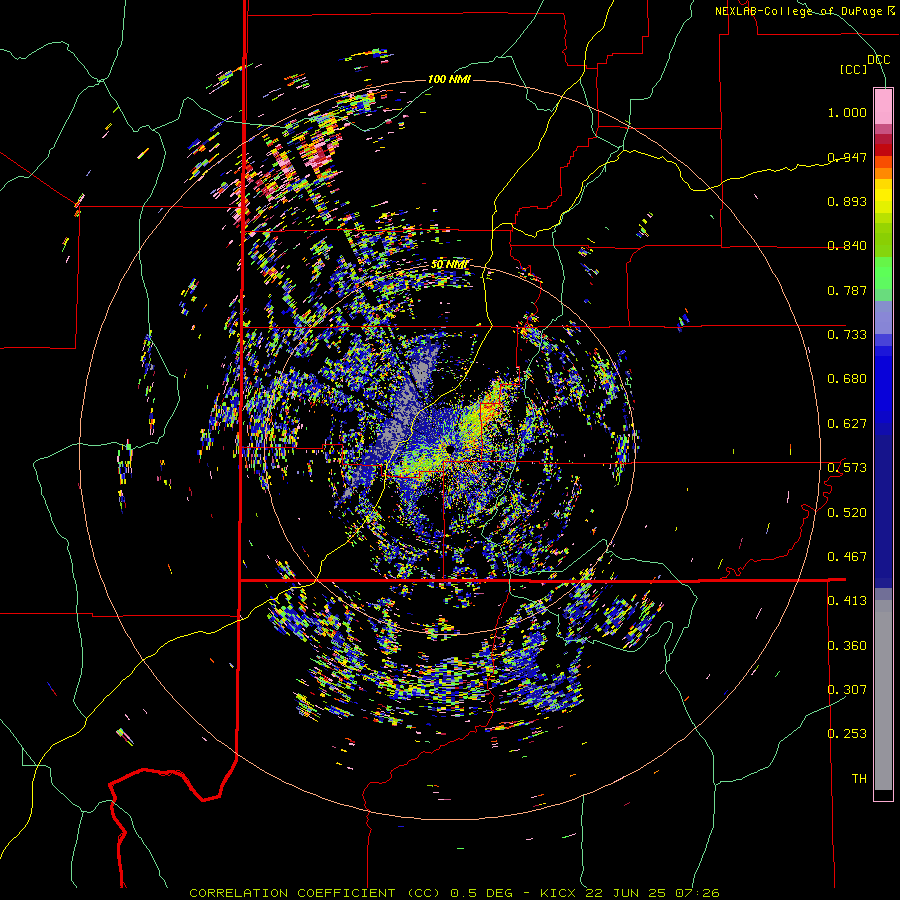Click the 0.733 color scale value
Screen dimensions: 900x900
click(847, 335)
